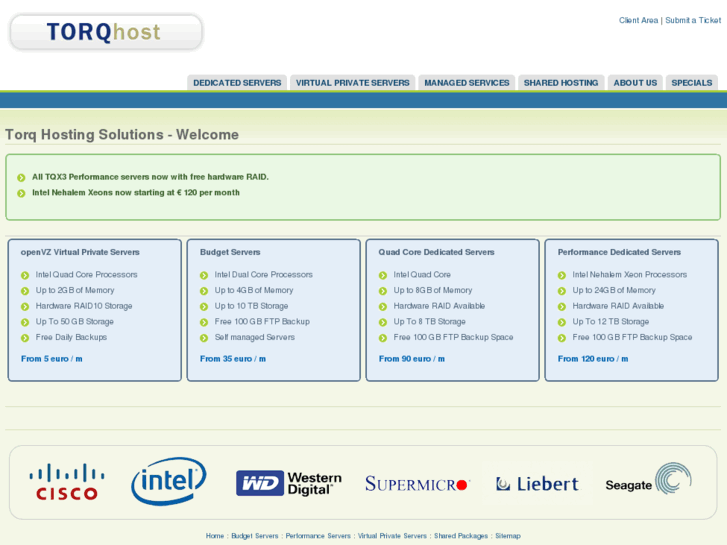
Task: Click footer Virtual Private Servers link
Action: point(392,536)
